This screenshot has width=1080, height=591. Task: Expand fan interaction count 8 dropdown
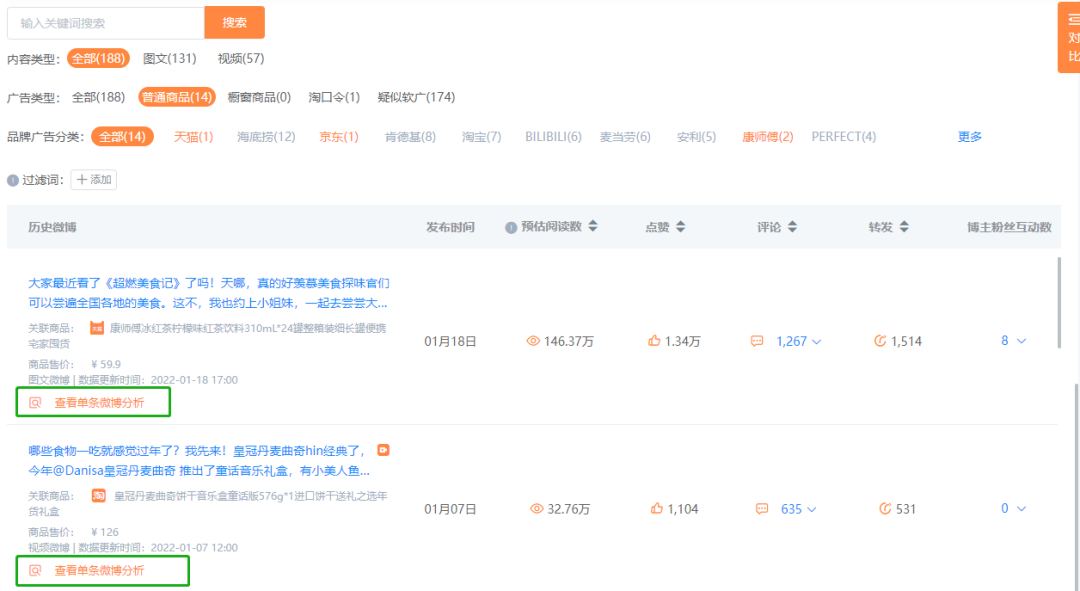[x=1021, y=341]
